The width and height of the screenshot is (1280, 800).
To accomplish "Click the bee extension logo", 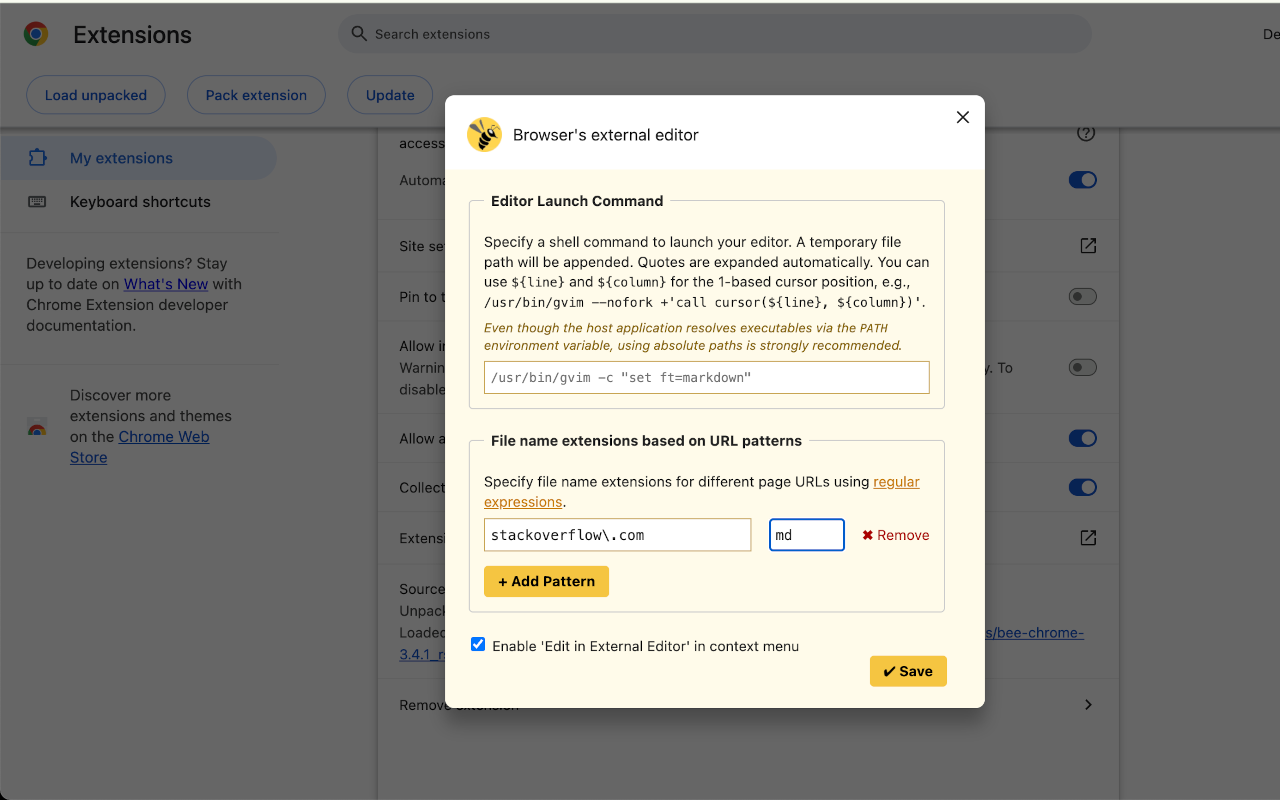I will tap(484, 134).
